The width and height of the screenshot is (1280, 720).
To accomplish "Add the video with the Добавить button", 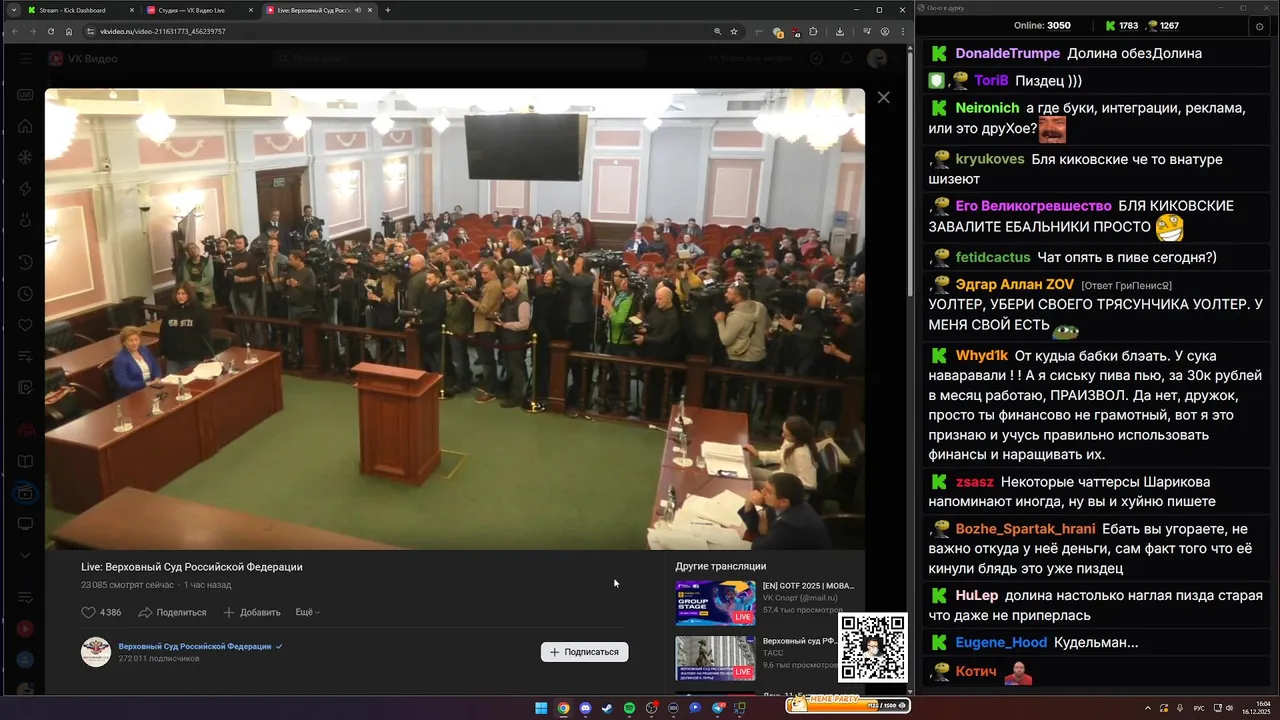I will click(251, 612).
